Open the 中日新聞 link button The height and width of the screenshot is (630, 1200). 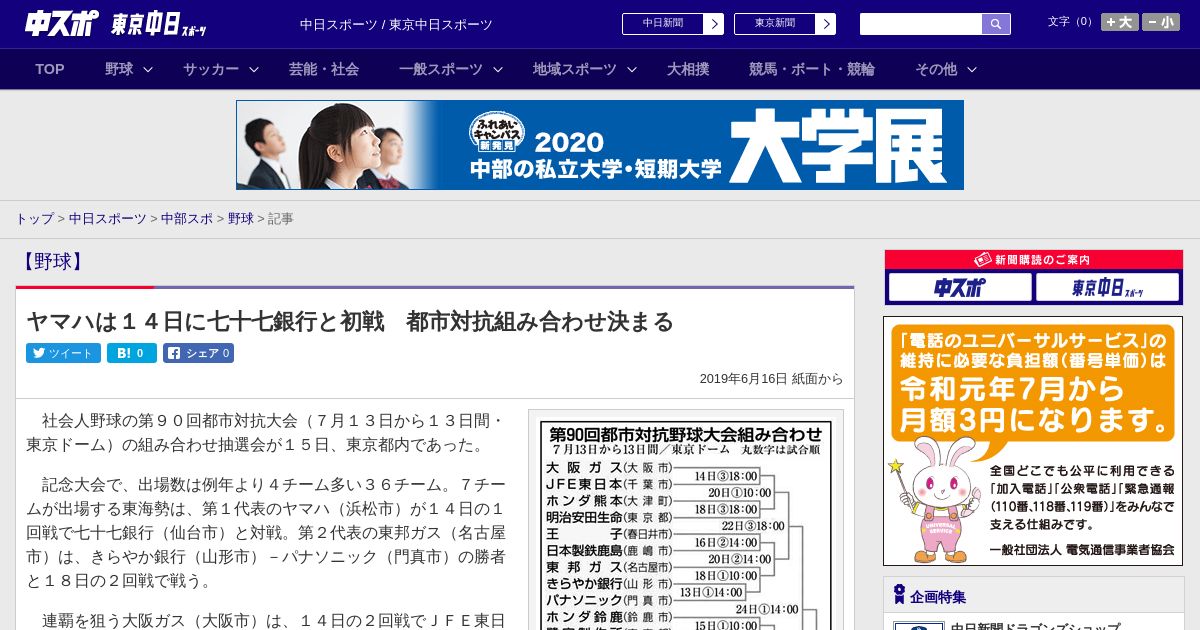(x=663, y=24)
